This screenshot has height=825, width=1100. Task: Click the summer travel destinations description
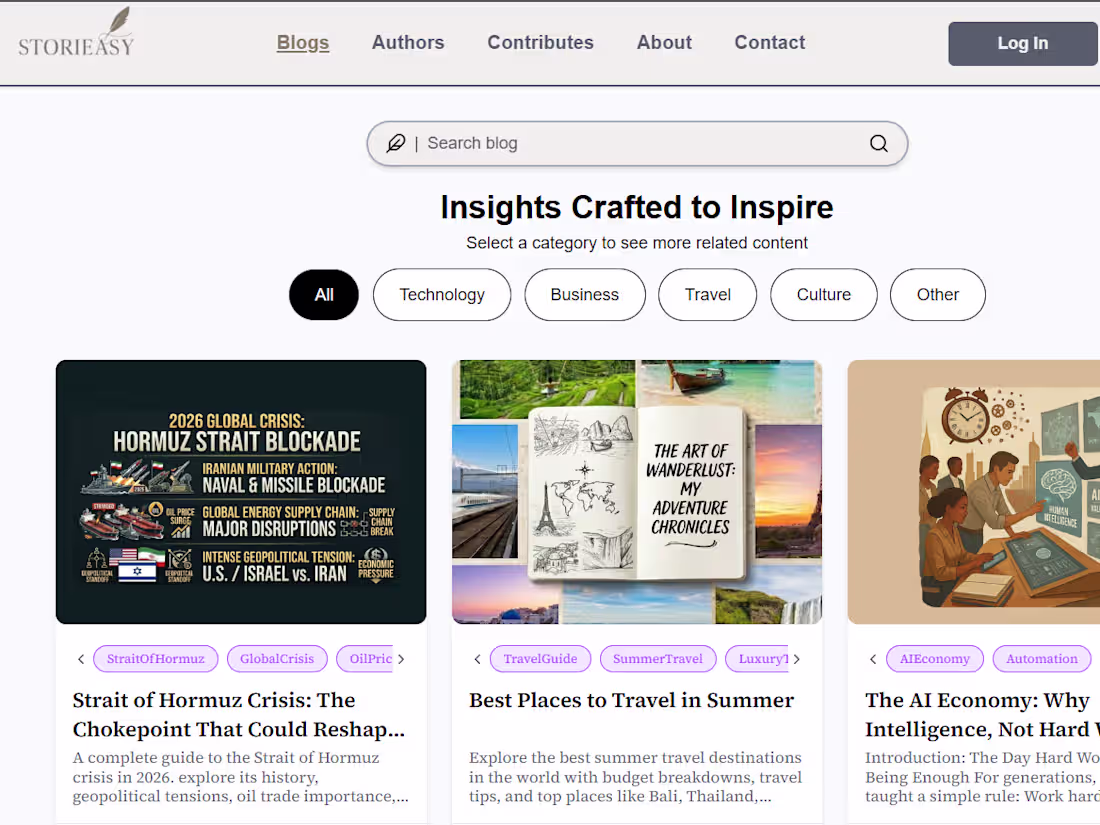click(636, 777)
